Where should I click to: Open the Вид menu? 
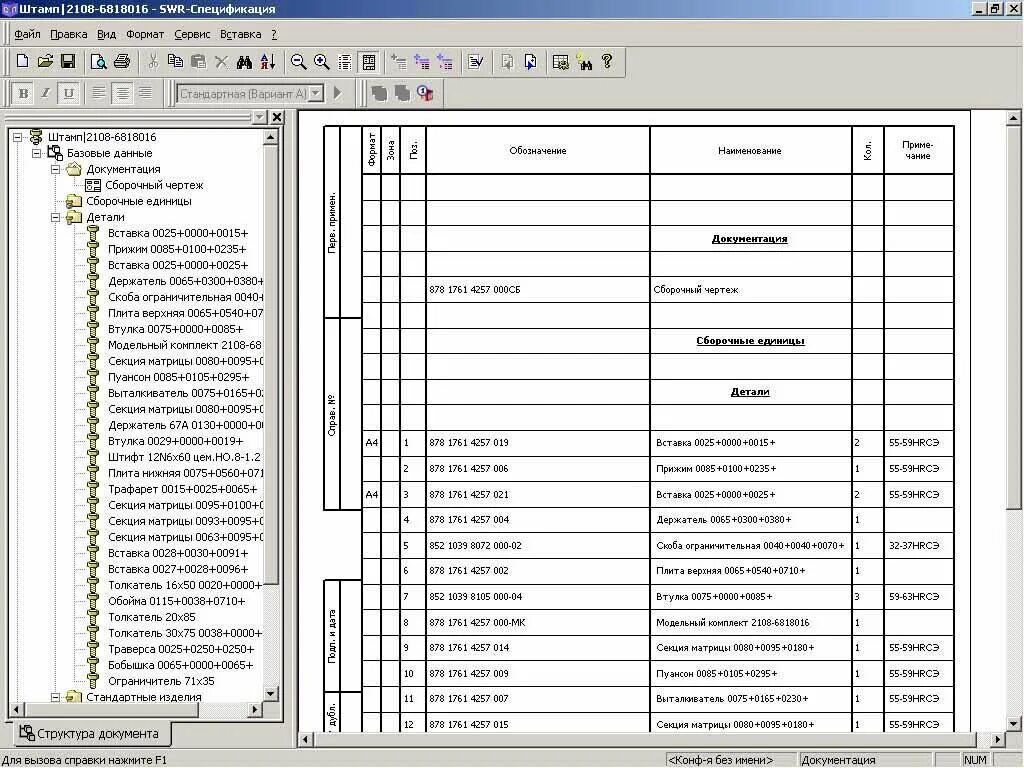click(x=106, y=34)
